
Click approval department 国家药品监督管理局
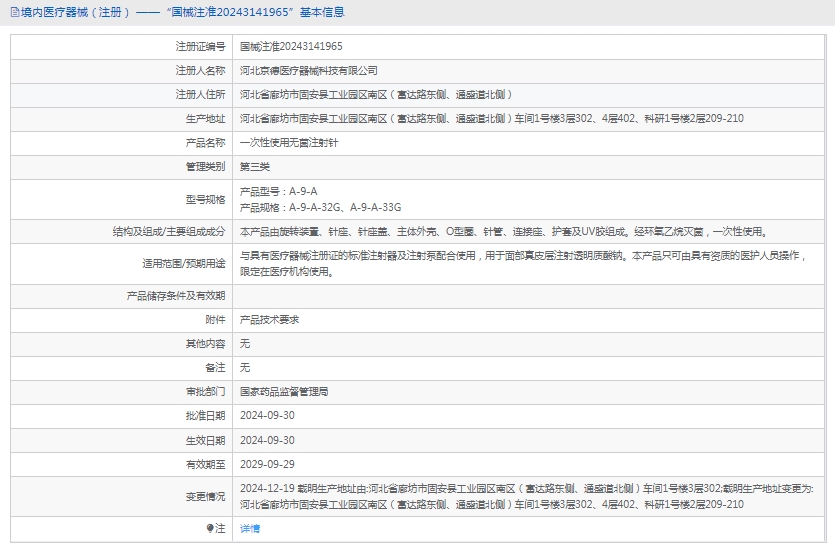[x=284, y=392]
